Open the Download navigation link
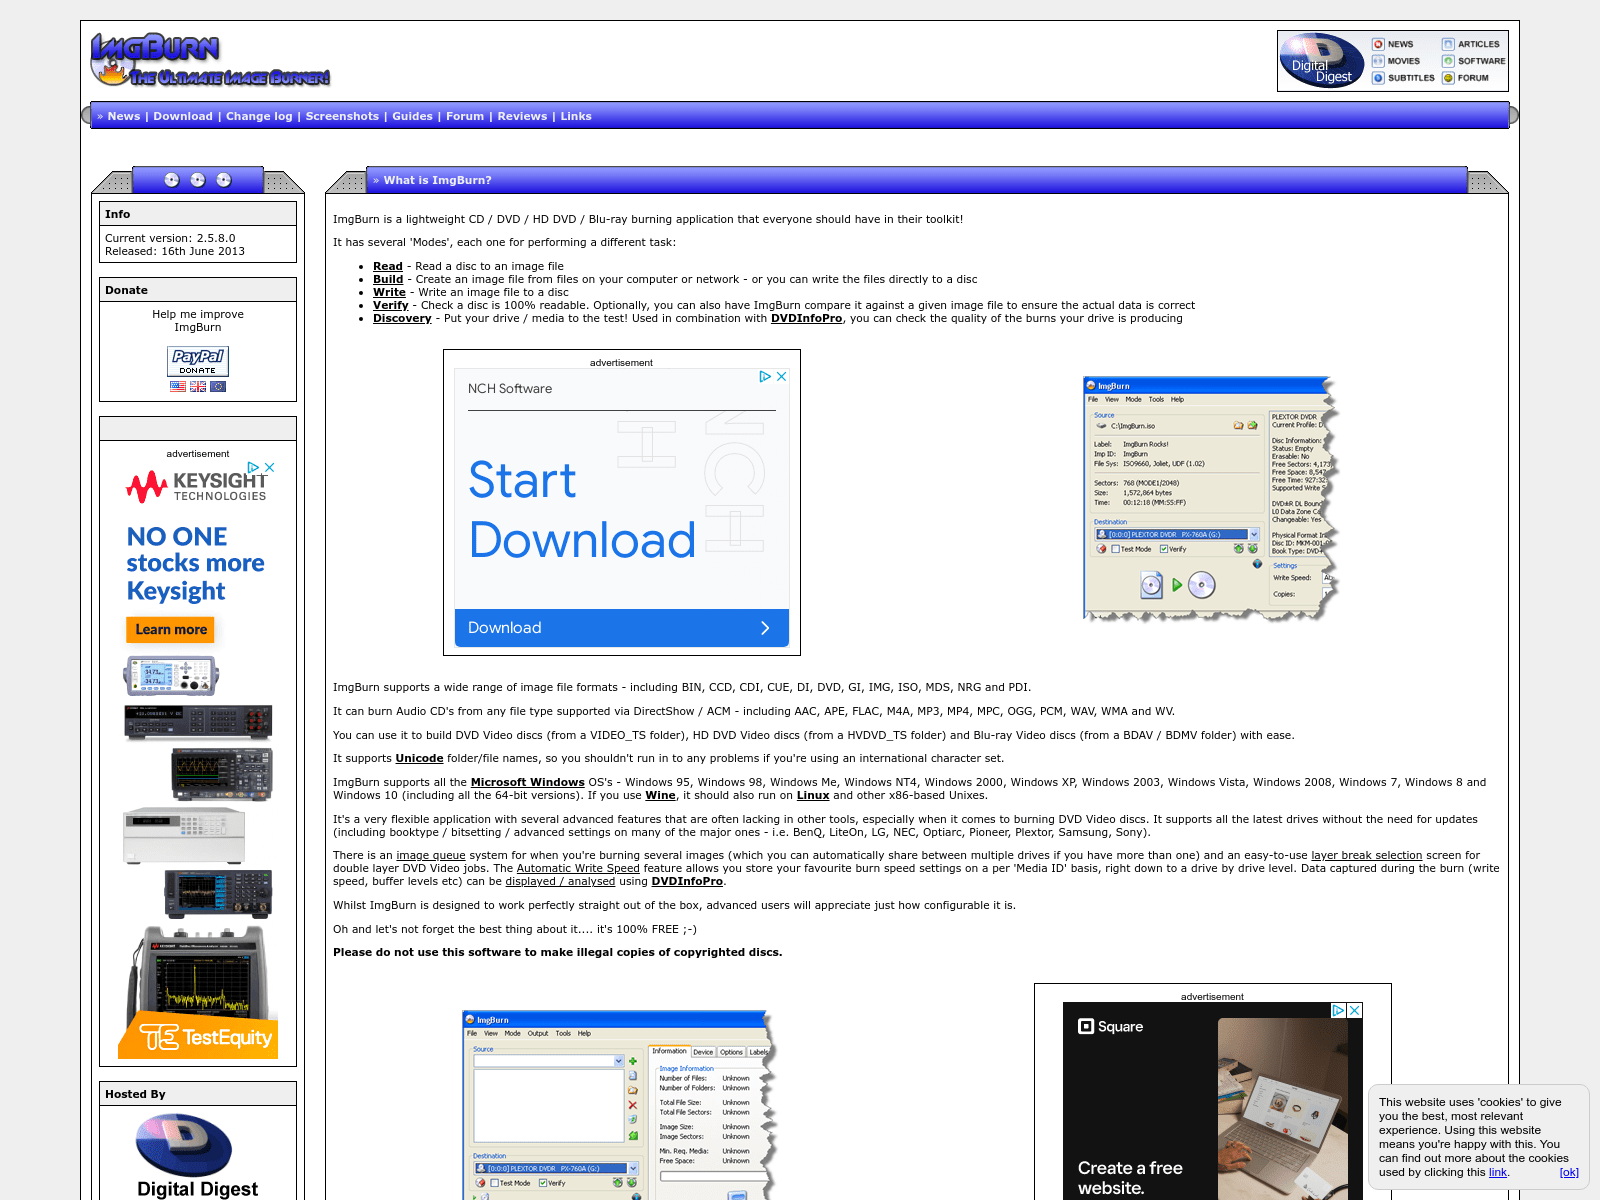Image resolution: width=1600 pixels, height=1200 pixels. pyautogui.click(x=183, y=116)
